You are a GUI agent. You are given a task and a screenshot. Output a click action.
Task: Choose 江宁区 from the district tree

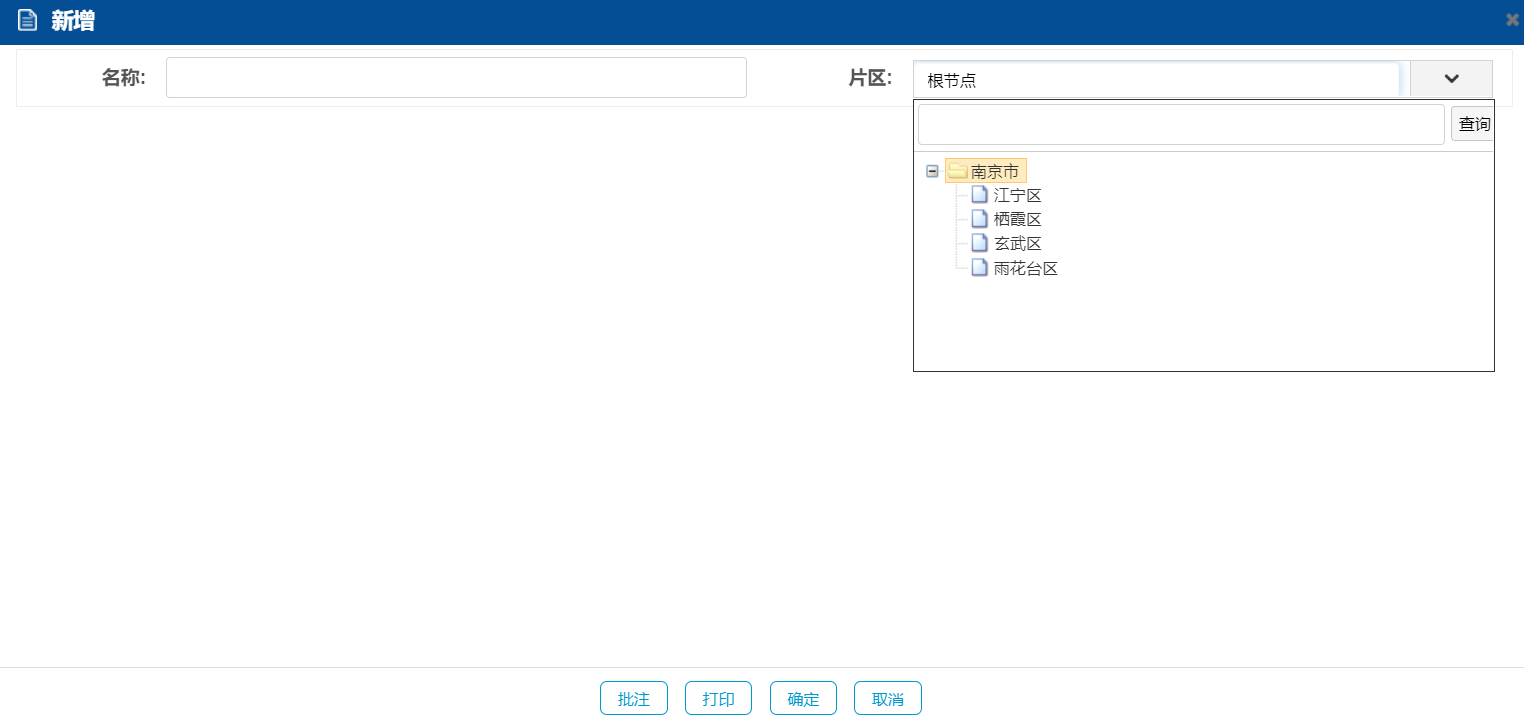tap(1017, 195)
